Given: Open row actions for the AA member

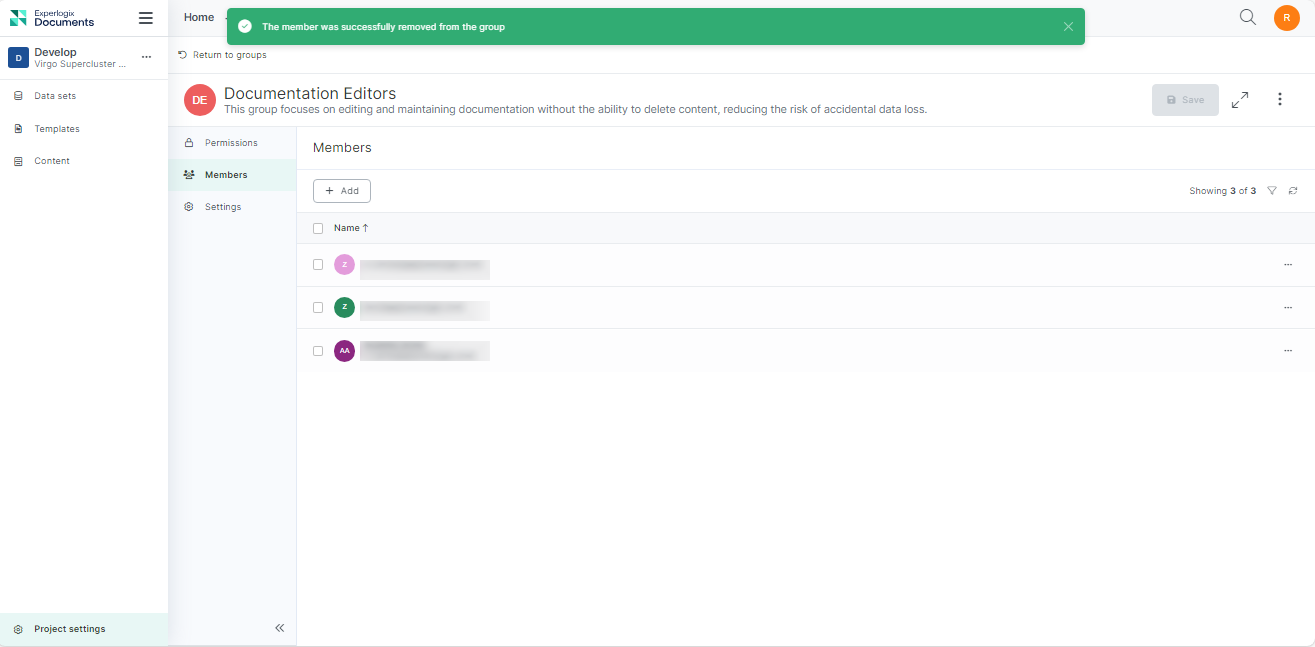Looking at the screenshot, I should [1287, 351].
